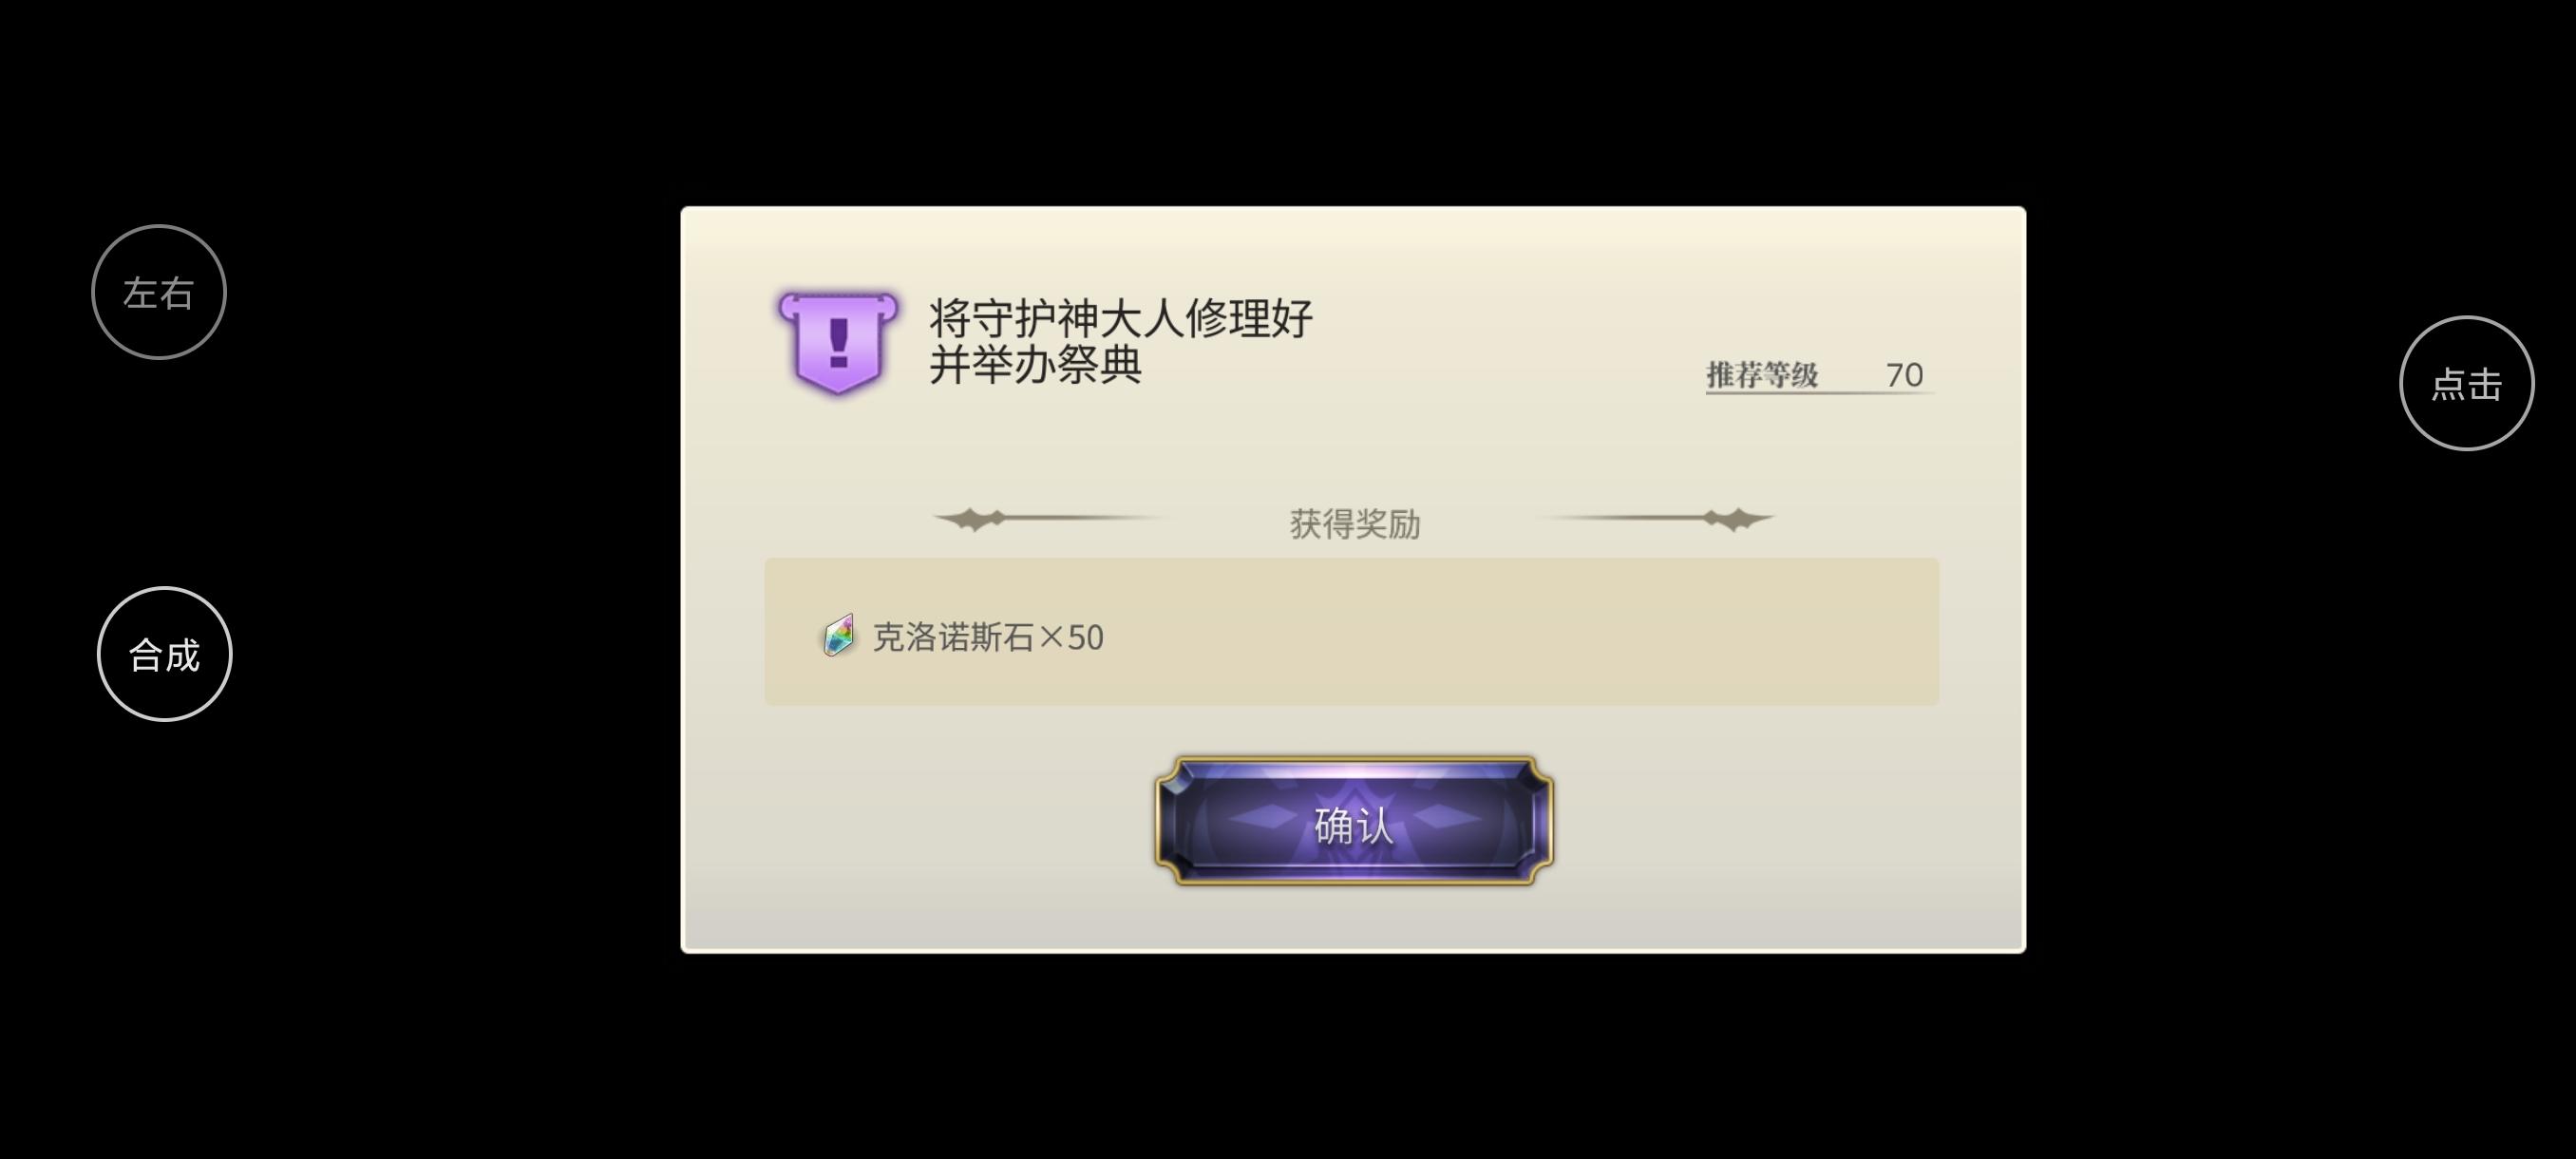Tap the 合成 circular overlay key
This screenshot has height=1159, width=2576.
click(x=165, y=654)
